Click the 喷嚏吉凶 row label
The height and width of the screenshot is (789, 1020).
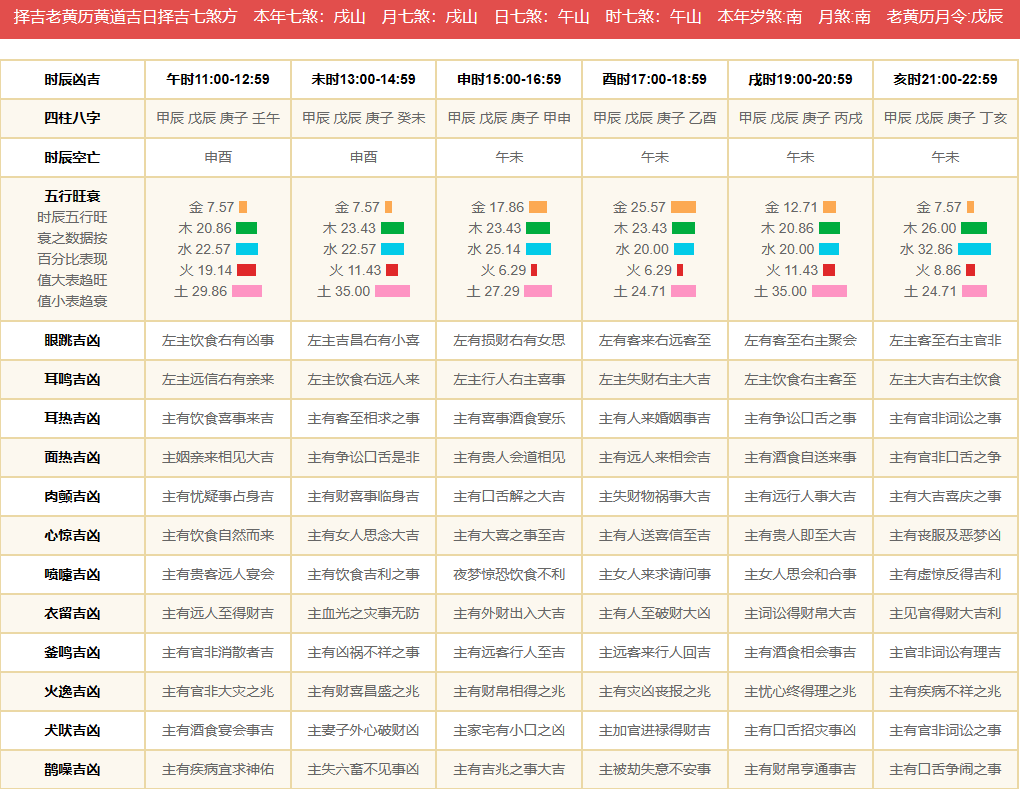click(72, 574)
